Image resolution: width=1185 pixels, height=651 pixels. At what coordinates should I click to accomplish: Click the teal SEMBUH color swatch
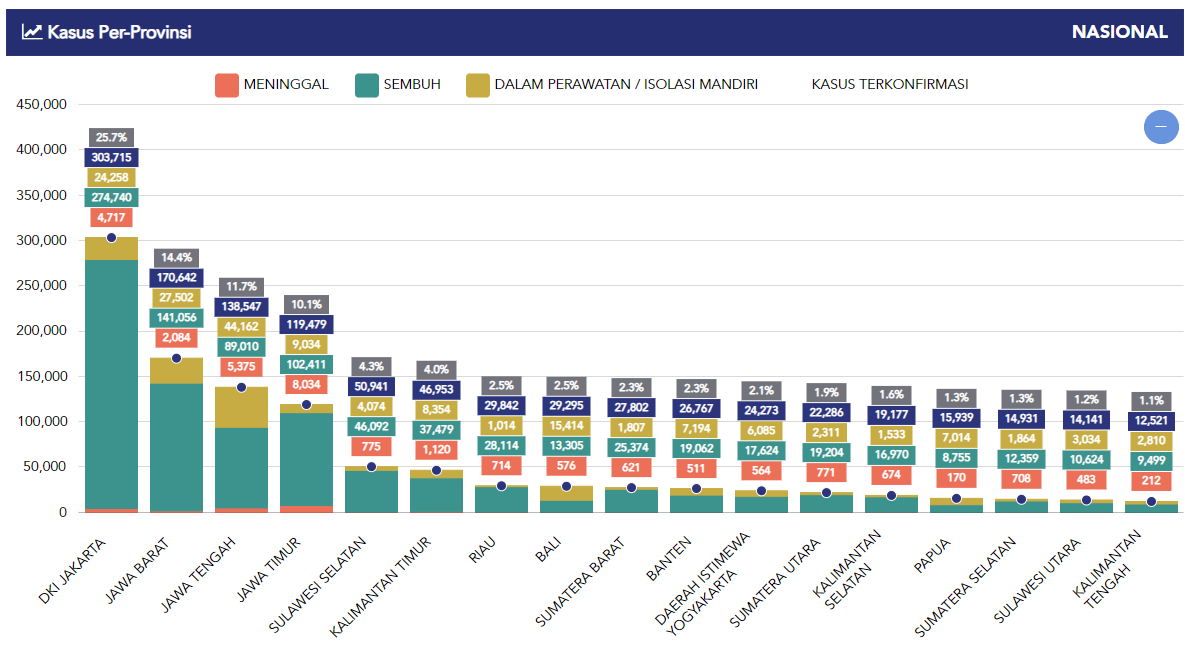tap(367, 85)
